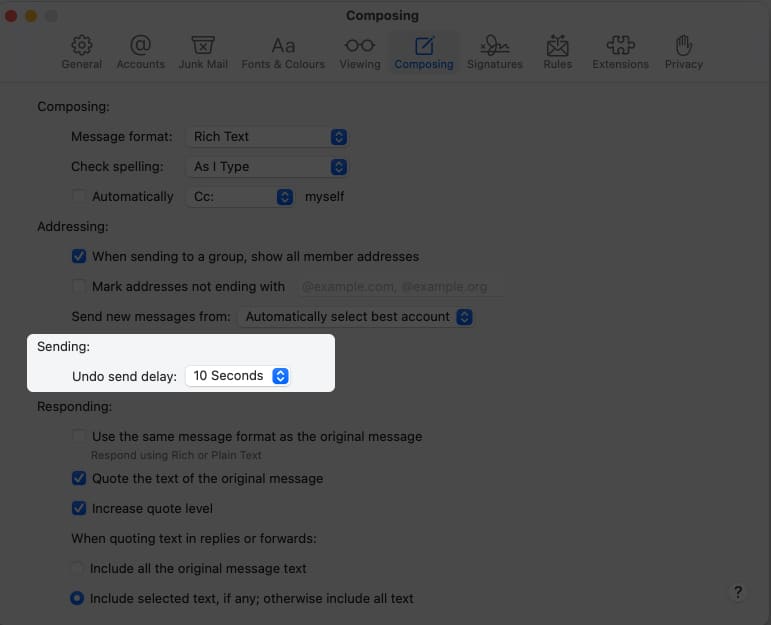The height and width of the screenshot is (625, 771).
Task: Uncheck show all member addresses checkbox
Action: click(x=79, y=256)
